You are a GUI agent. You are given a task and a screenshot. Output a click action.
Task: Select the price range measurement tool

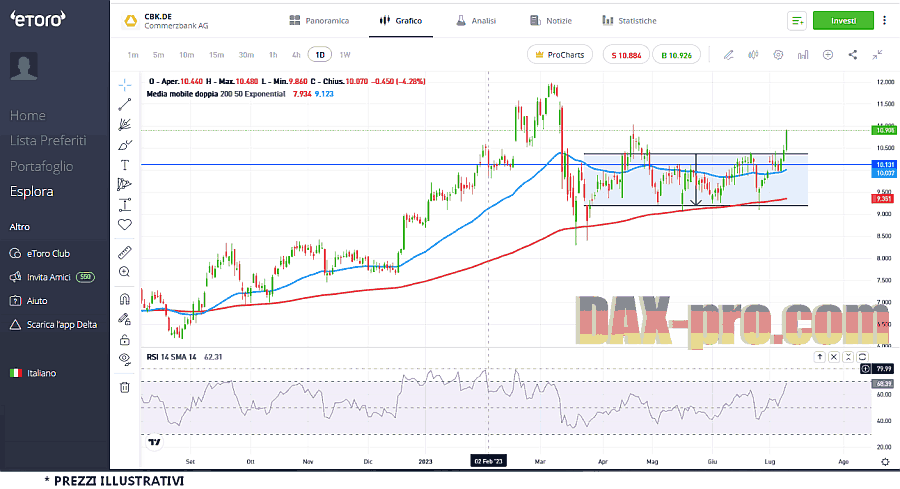(x=125, y=204)
